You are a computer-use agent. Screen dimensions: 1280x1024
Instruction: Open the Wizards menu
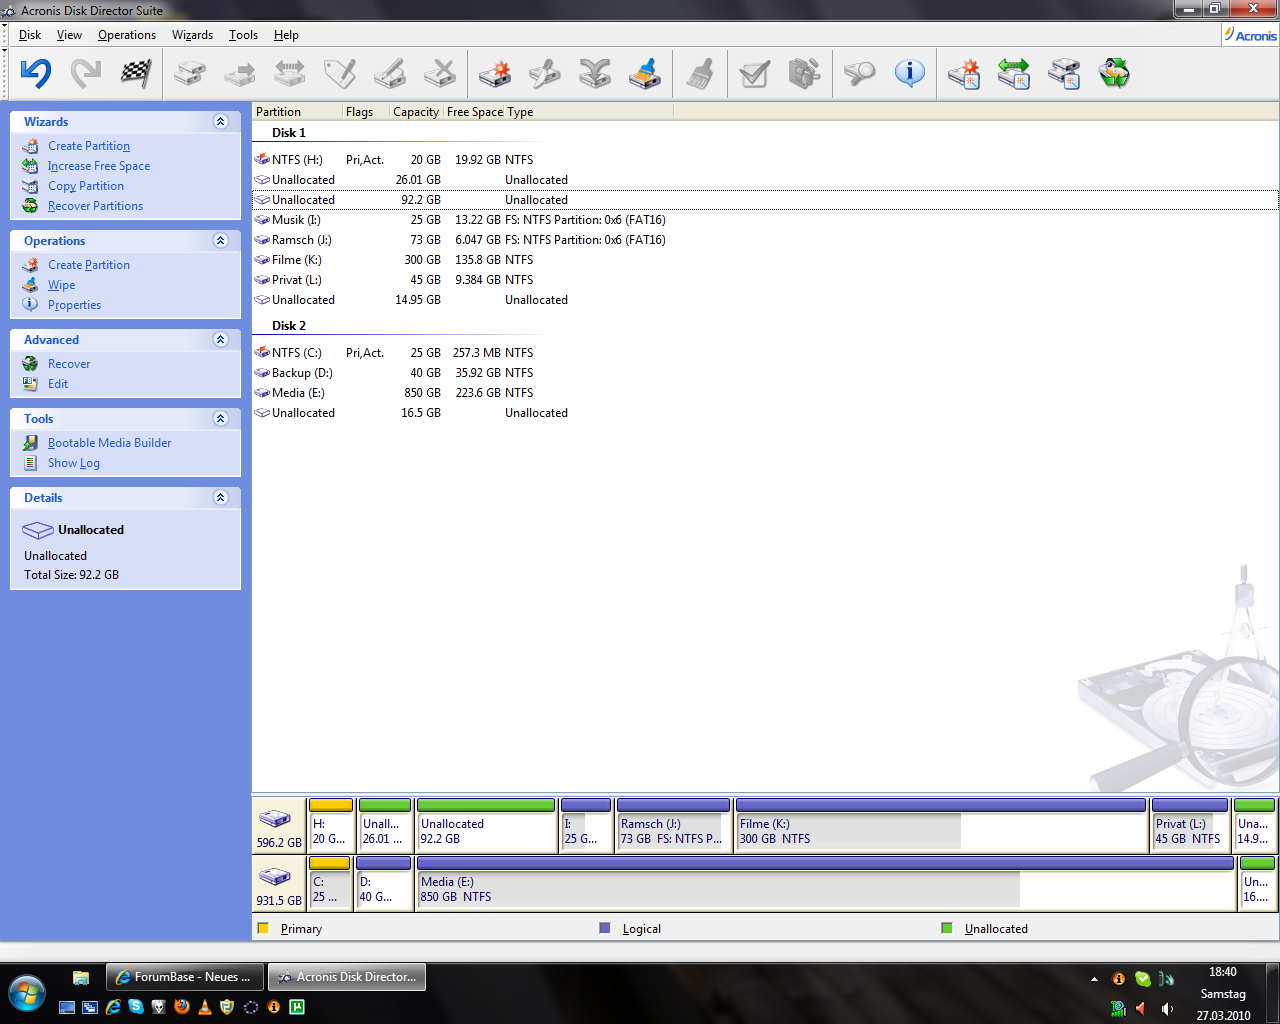(192, 35)
